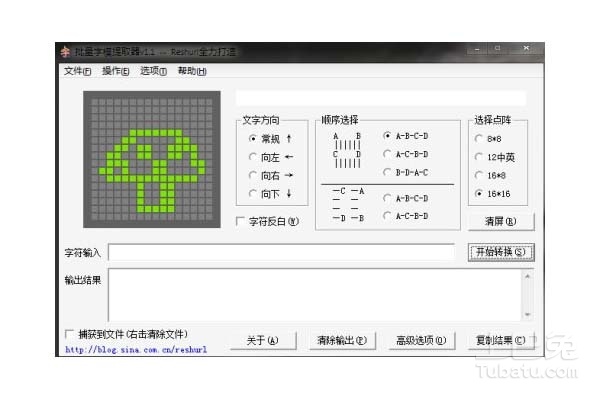Image resolution: width=600 pixels, height=400 pixels.
Task: Click the output scrollbar up arrow
Action: click(527, 276)
